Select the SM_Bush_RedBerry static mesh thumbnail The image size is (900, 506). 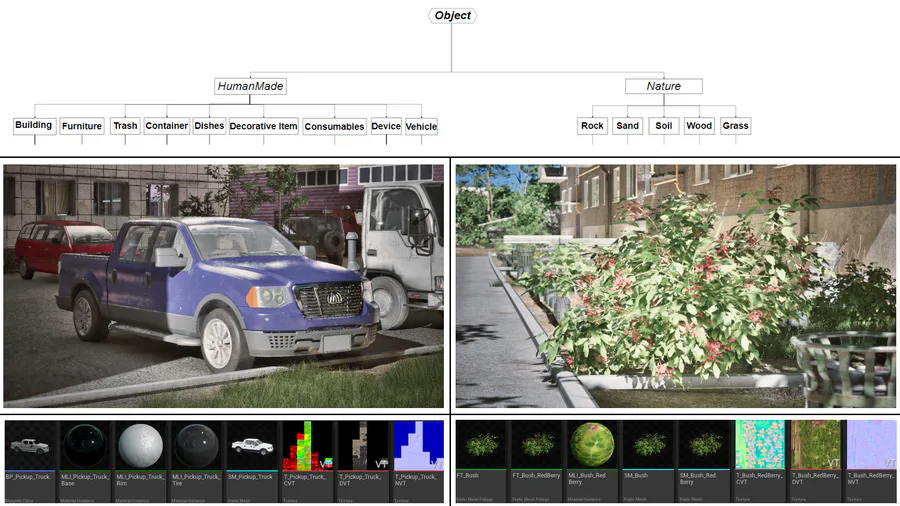[704, 445]
